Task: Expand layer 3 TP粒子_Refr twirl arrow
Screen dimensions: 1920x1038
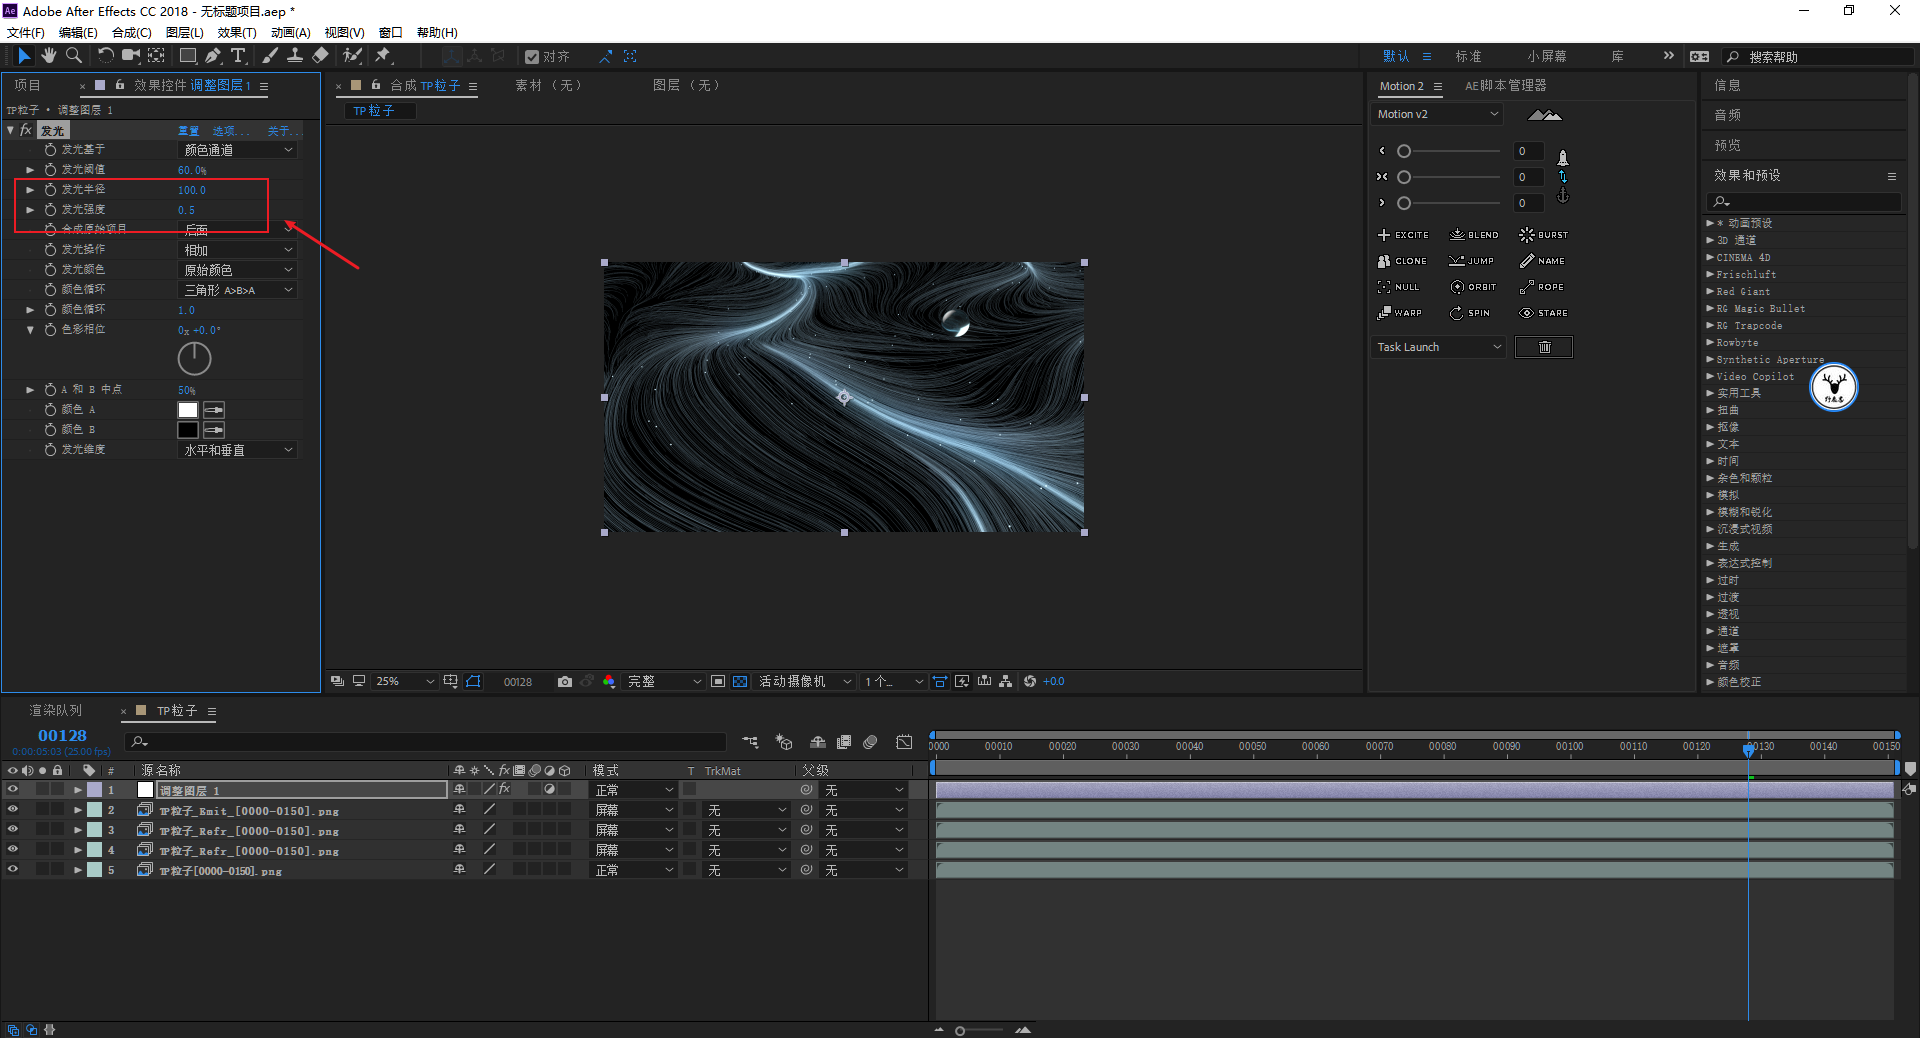Action: coord(77,830)
